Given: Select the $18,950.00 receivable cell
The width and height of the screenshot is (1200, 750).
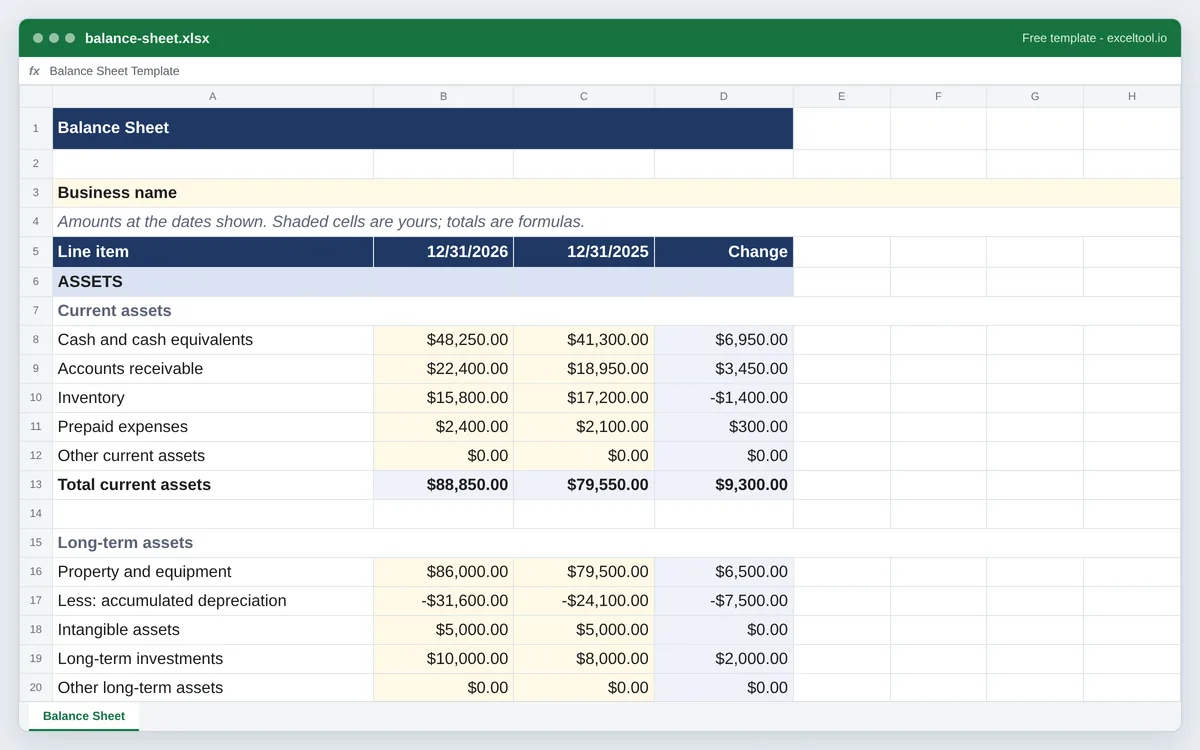Looking at the screenshot, I should (x=584, y=369).
